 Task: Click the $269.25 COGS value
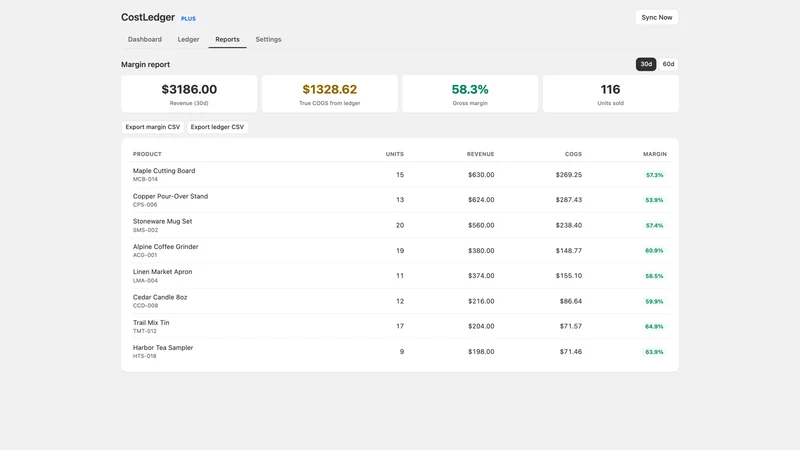point(569,175)
